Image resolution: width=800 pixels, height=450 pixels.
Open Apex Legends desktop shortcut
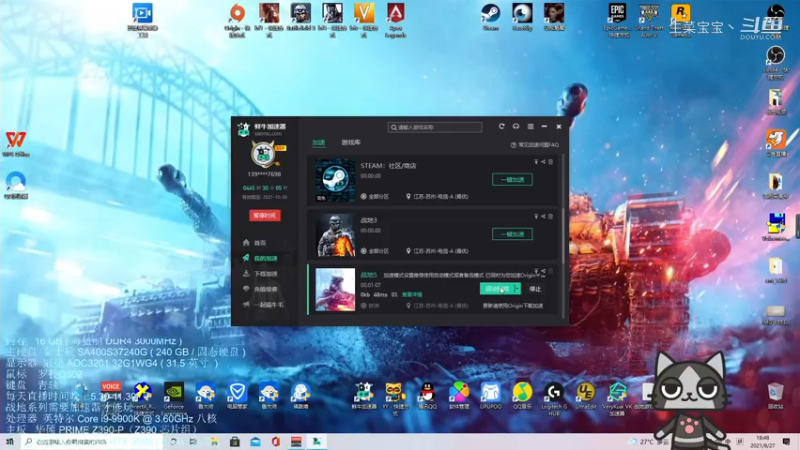click(396, 20)
